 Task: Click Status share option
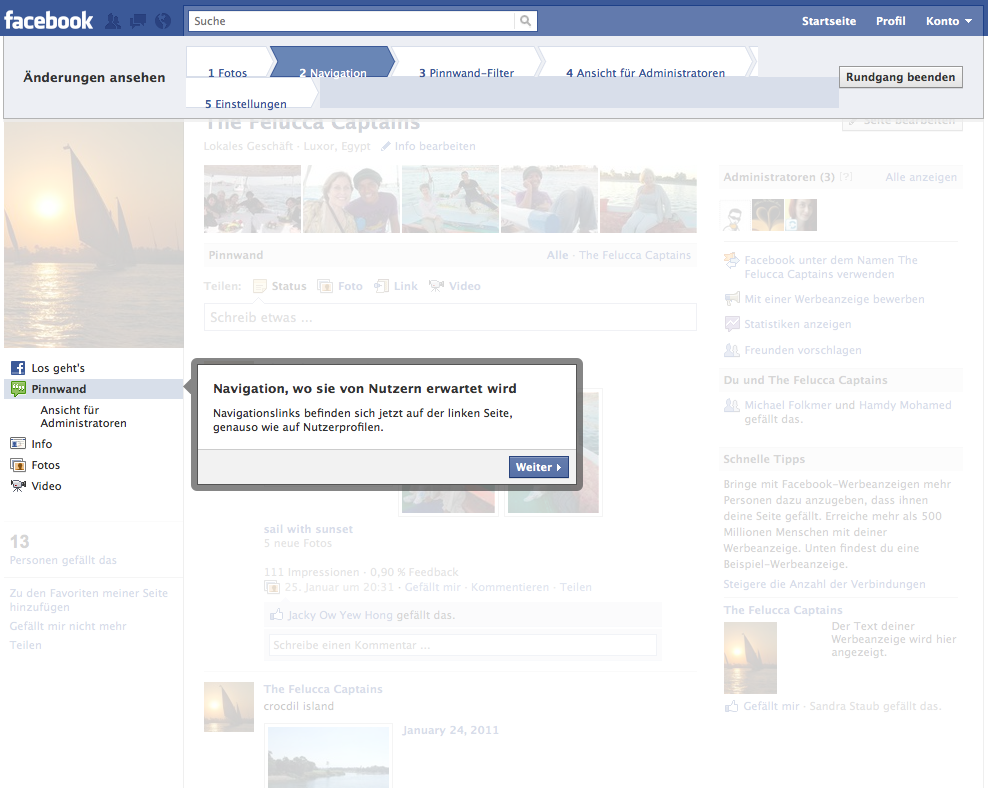(x=280, y=286)
